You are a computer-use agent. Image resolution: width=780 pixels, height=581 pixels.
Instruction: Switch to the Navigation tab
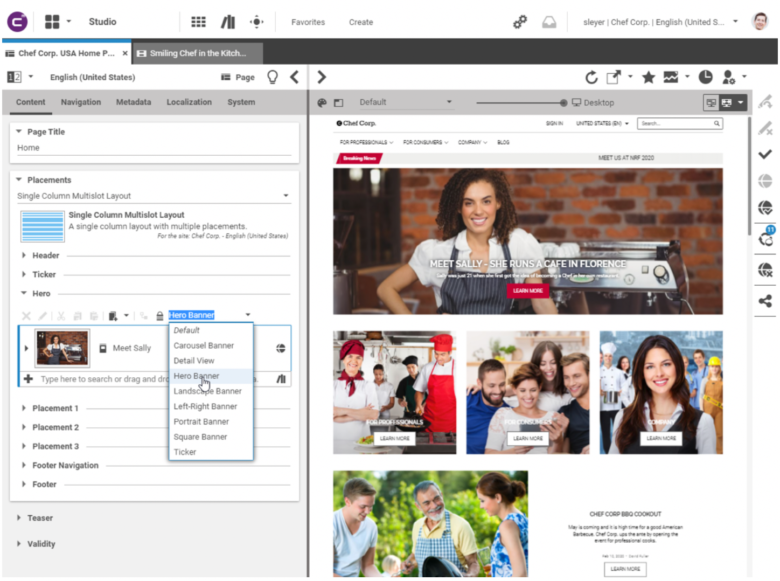click(81, 102)
